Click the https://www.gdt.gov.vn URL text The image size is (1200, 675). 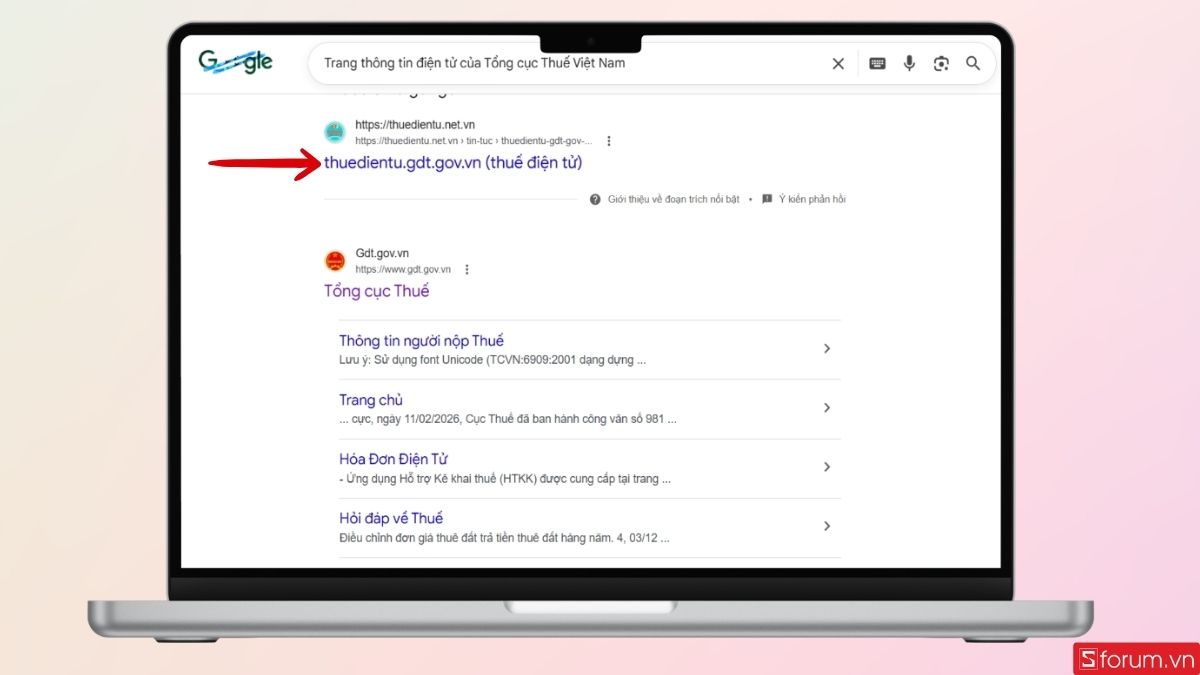pyautogui.click(x=403, y=270)
